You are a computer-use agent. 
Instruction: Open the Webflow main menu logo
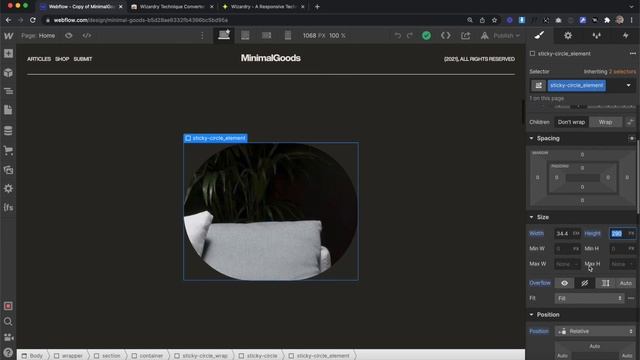point(8,36)
